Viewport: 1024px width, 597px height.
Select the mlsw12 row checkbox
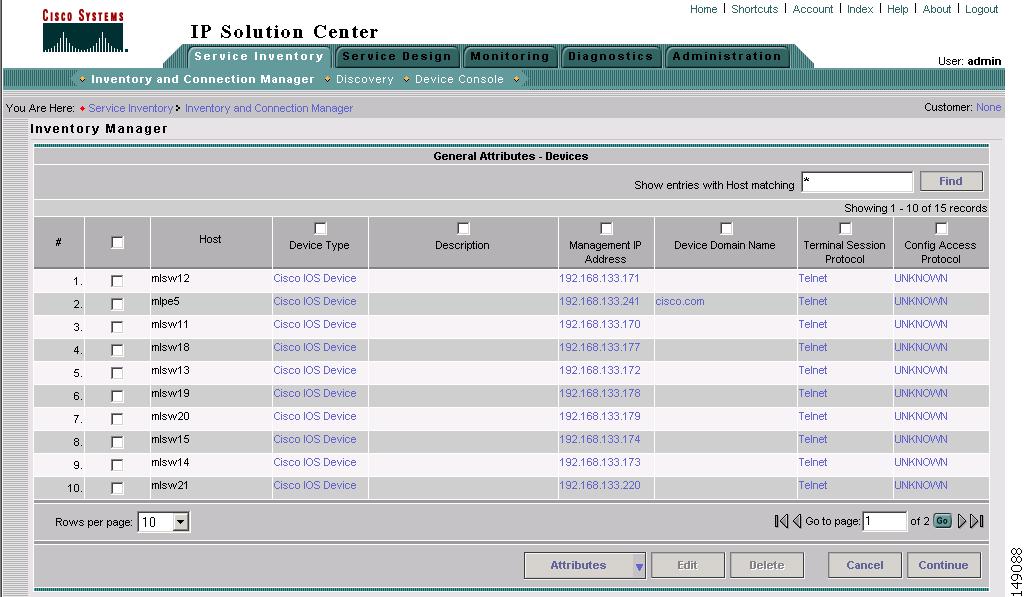(117, 281)
